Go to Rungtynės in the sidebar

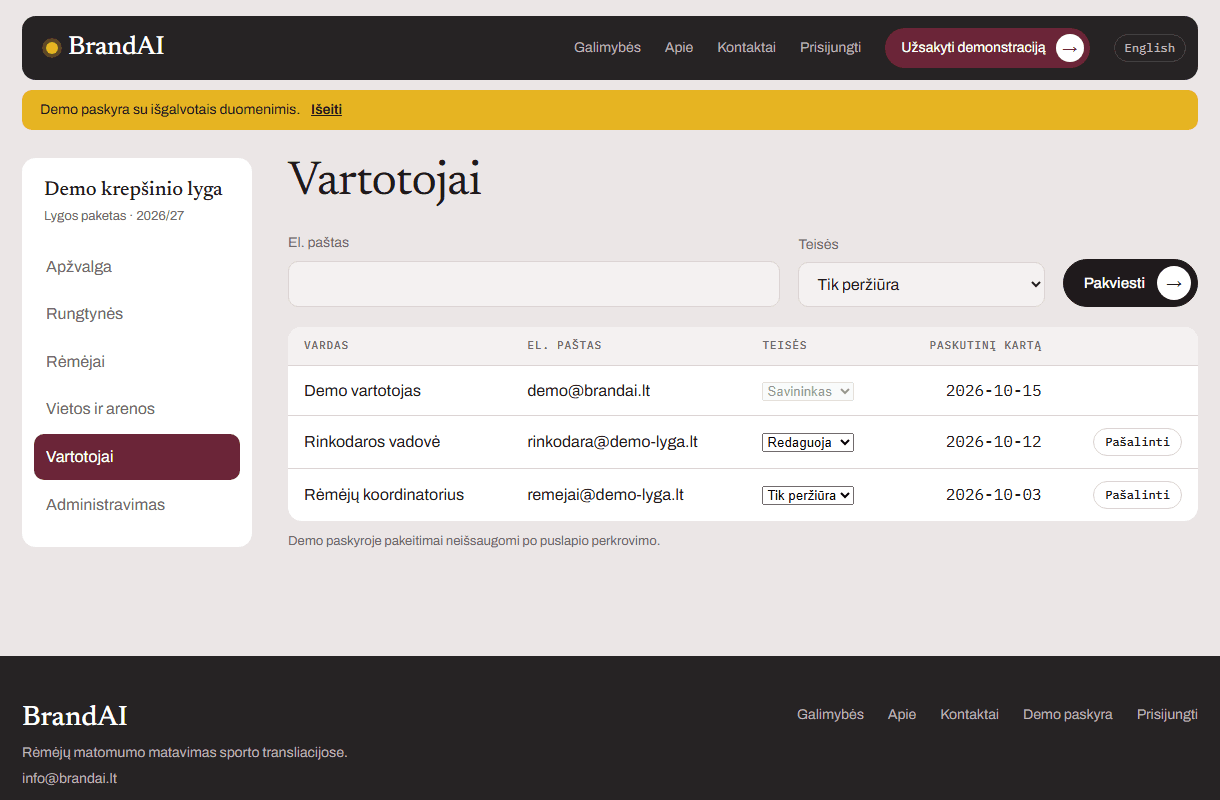coord(137,314)
